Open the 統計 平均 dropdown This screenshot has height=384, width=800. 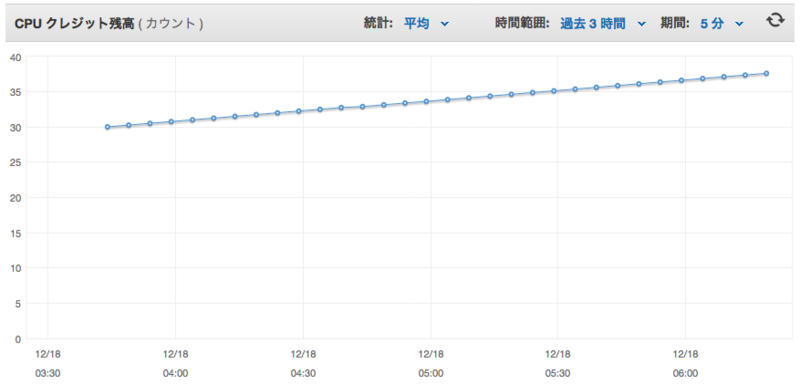[x=427, y=23]
